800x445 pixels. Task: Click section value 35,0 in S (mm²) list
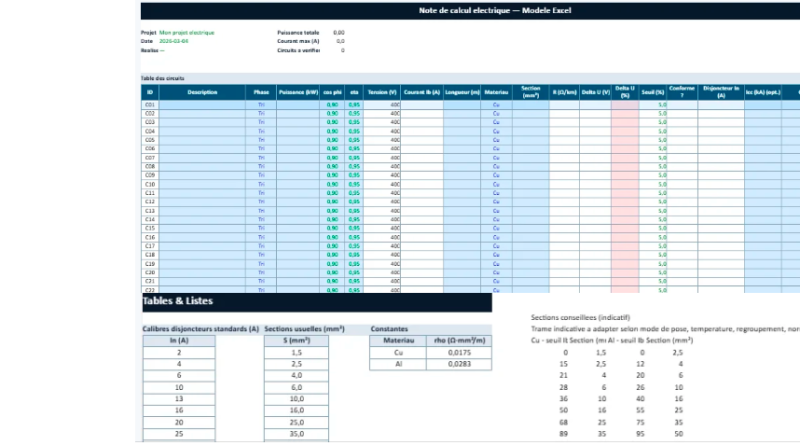click(x=296, y=434)
